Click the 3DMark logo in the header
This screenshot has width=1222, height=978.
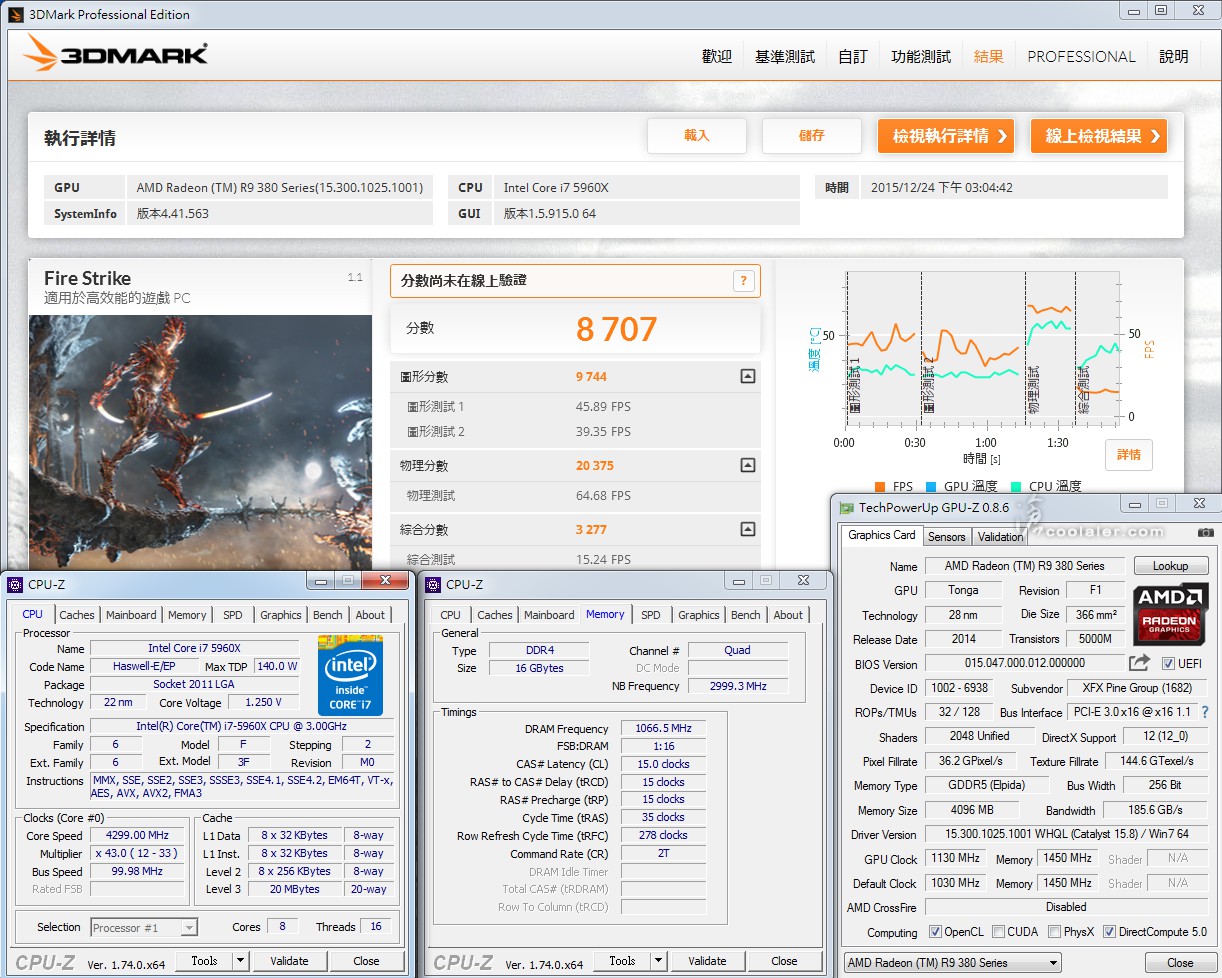(116, 53)
